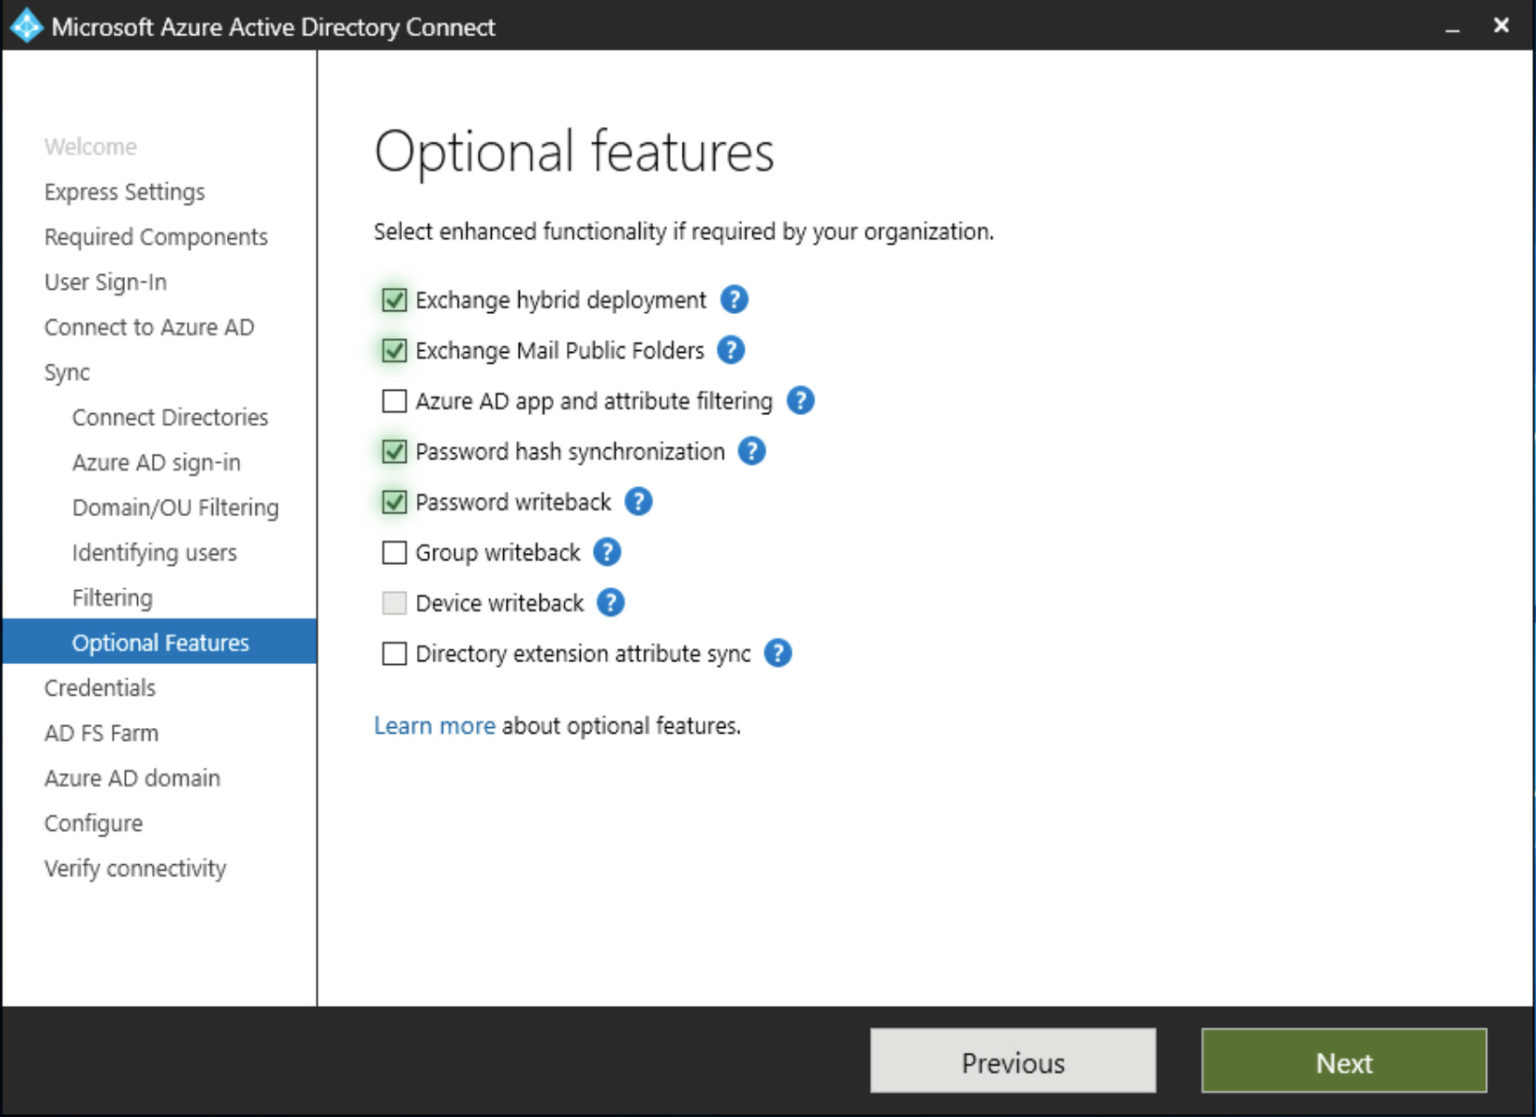Click the Next button
The height and width of the screenshot is (1117, 1536).
1343,1062
